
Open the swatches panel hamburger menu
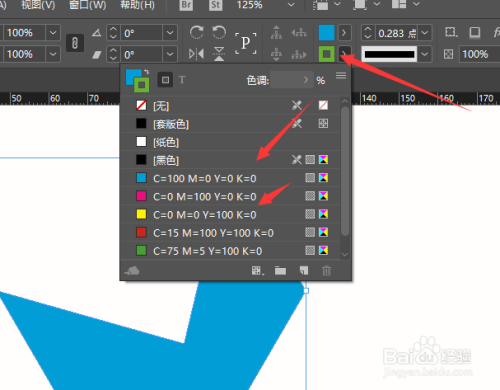point(341,76)
